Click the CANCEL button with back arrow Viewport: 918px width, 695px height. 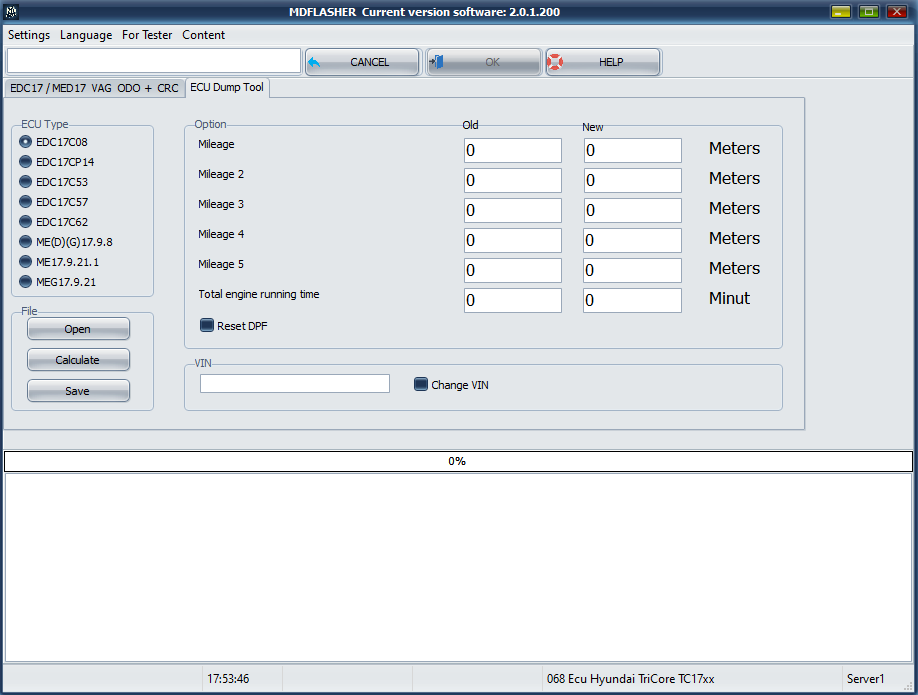tap(362, 62)
